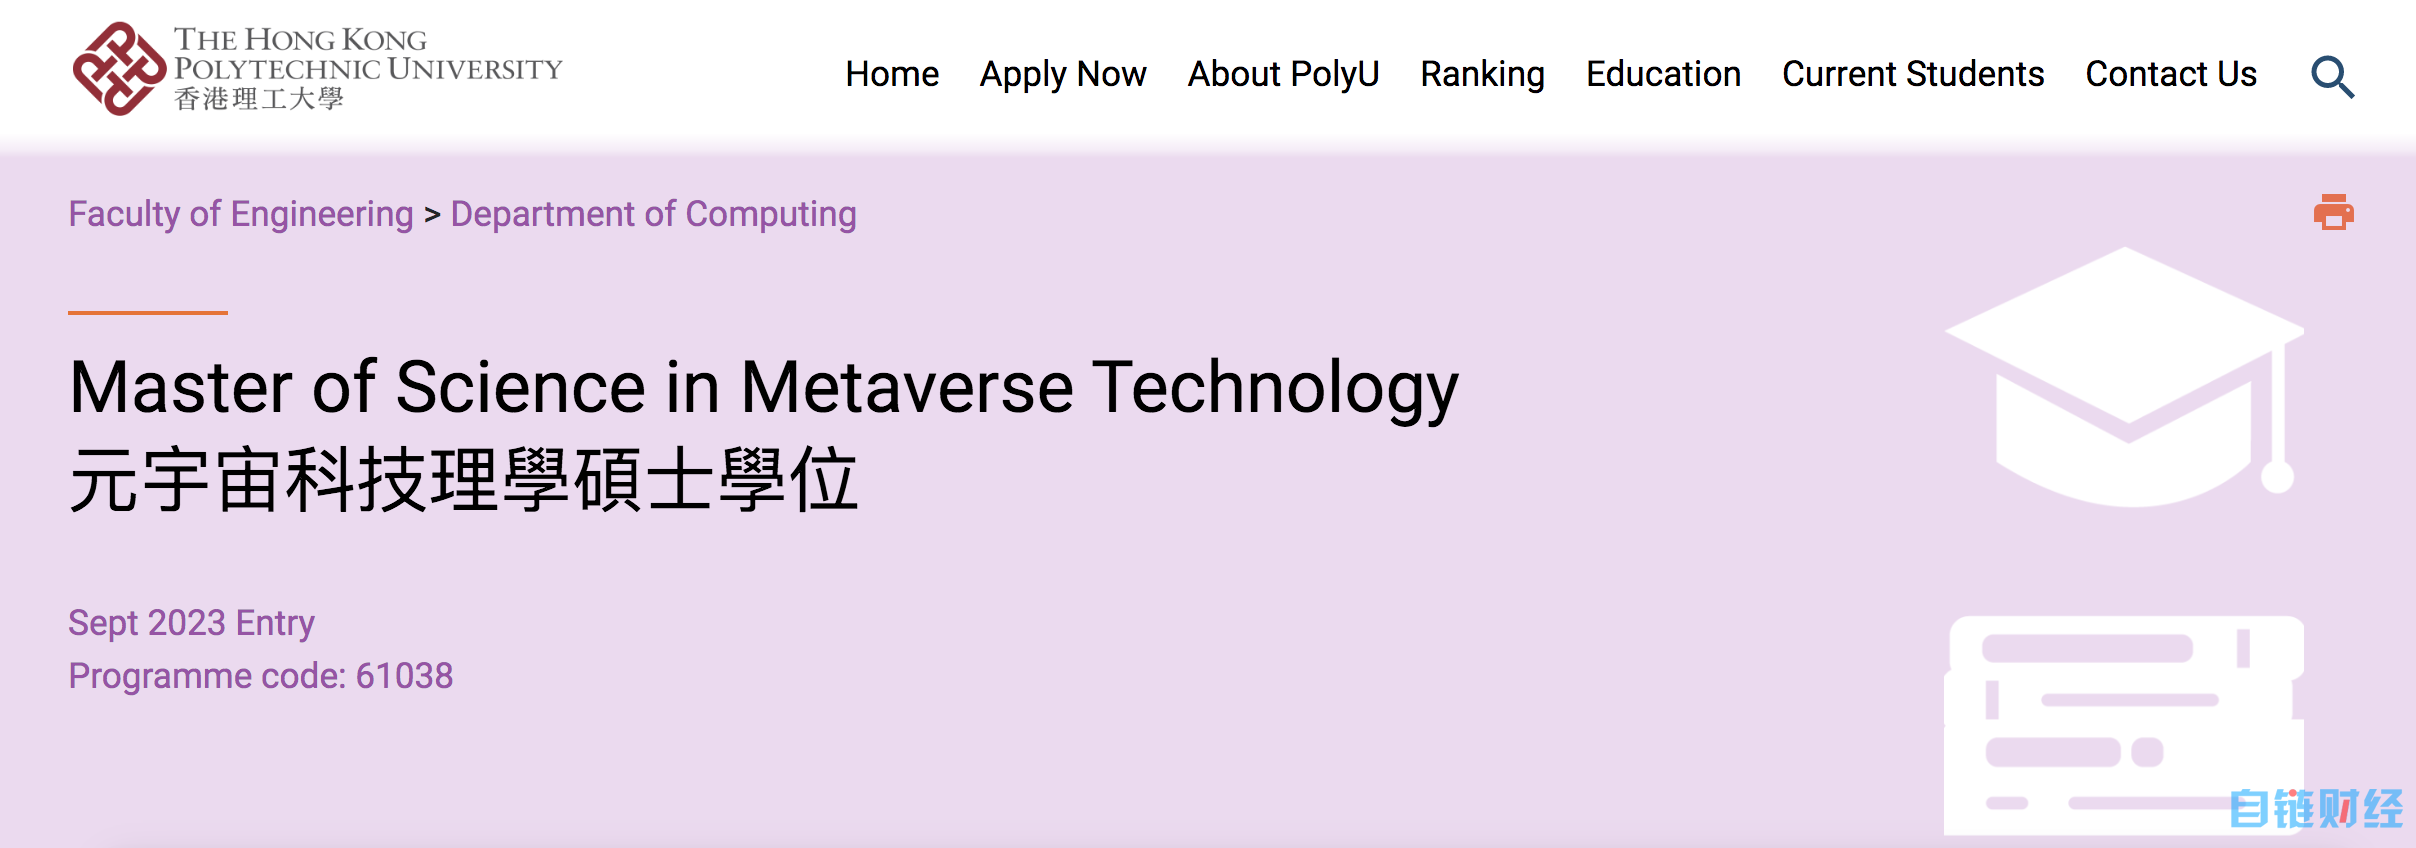Viewport: 2416px width, 848px height.
Task: Open Education menu item
Action: coord(1663,74)
